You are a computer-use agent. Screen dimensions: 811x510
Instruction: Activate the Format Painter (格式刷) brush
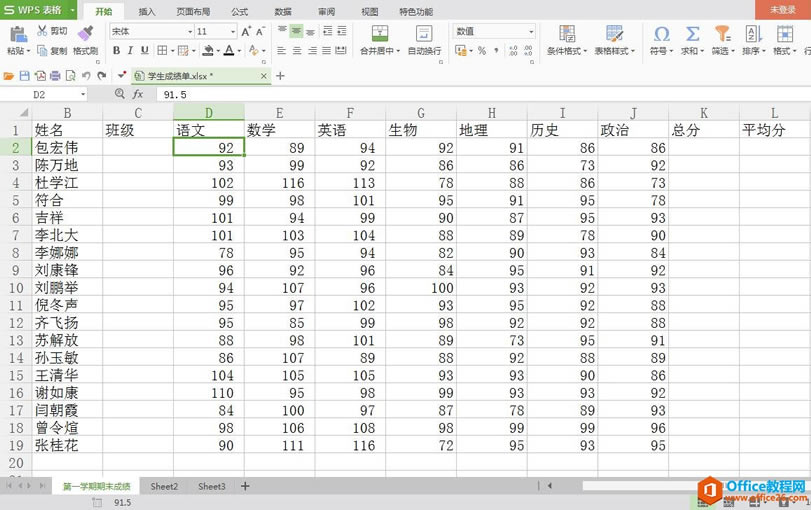[x=85, y=34]
